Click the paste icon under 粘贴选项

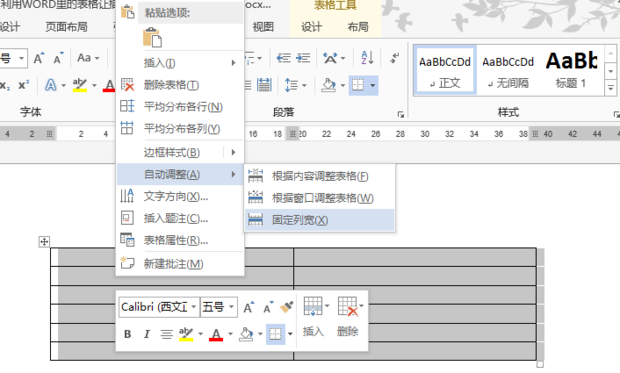pyautogui.click(x=152, y=38)
